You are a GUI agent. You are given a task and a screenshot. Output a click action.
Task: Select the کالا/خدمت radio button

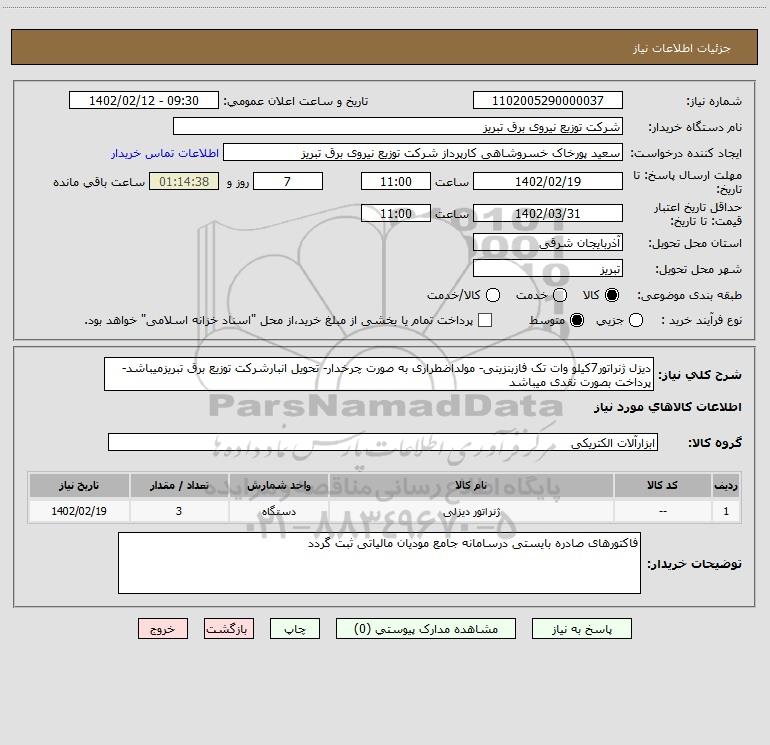pyautogui.click(x=493, y=295)
